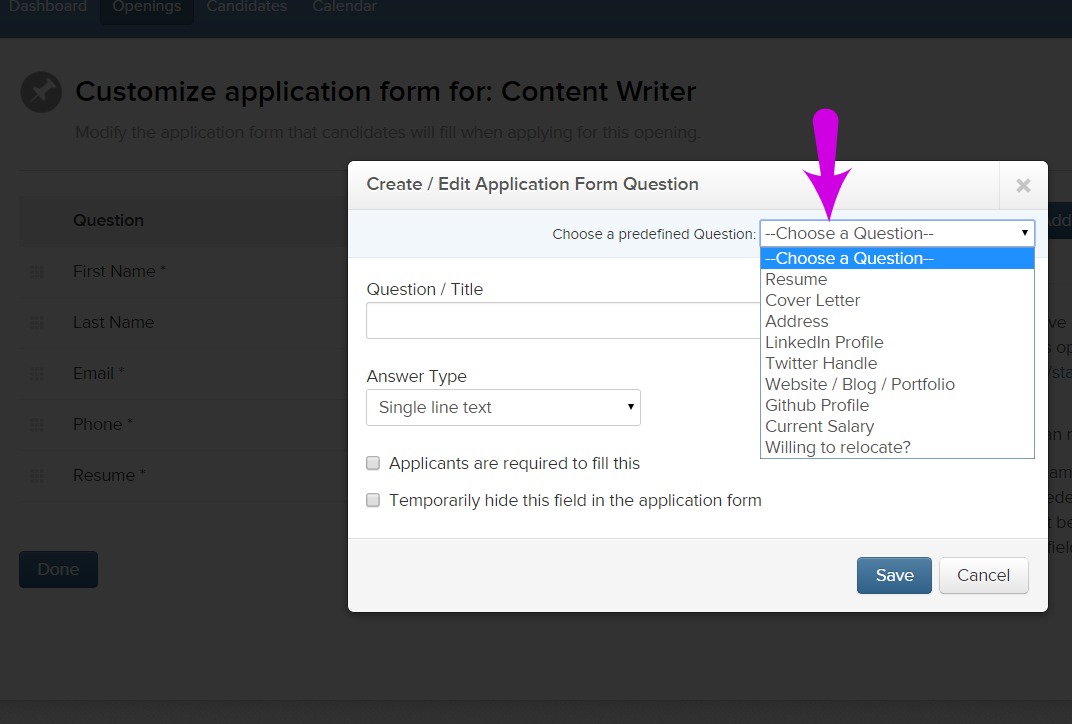Click the drag handle icon for Phone row
This screenshot has height=724, width=1072.
[x=37, y=425]
